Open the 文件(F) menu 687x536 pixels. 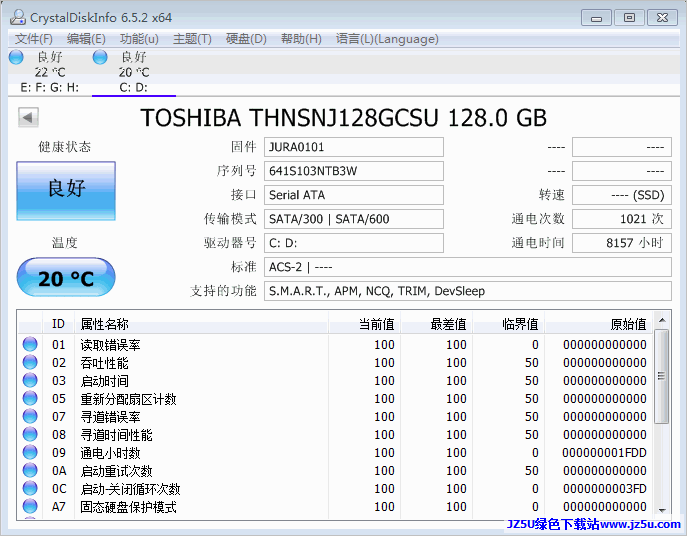pos(34,39)
